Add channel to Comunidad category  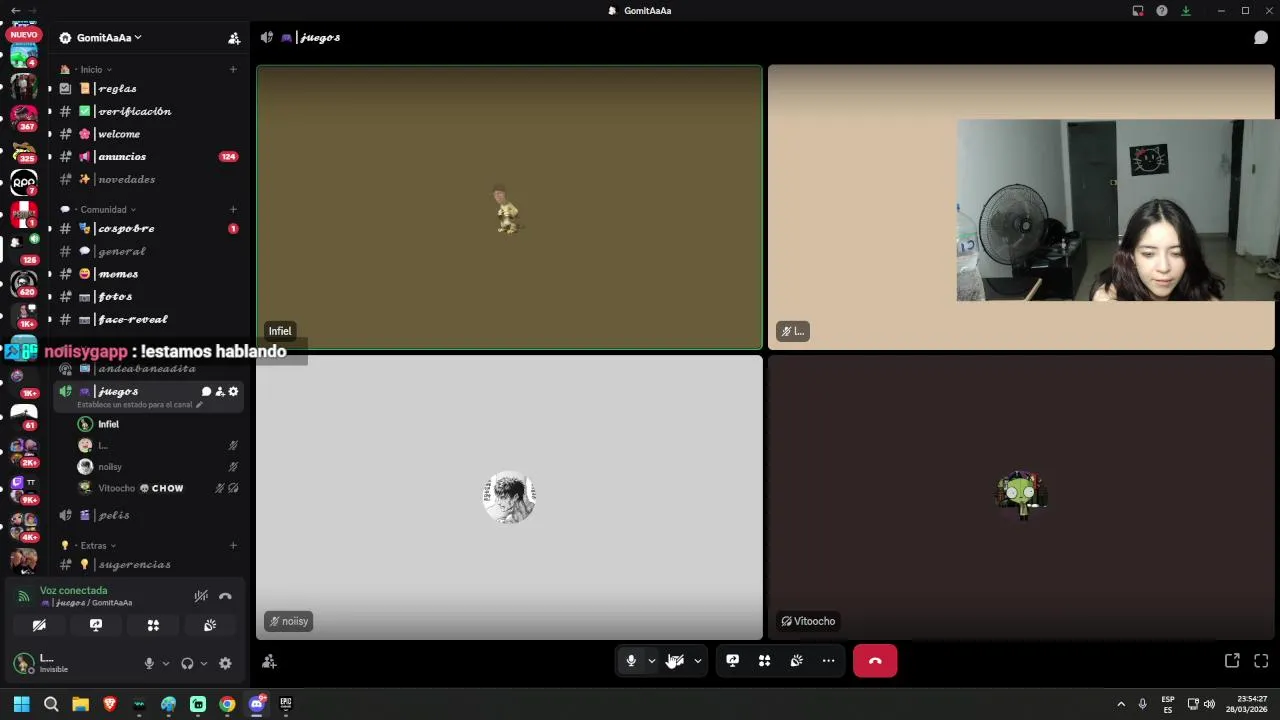(x=233, y=210)
